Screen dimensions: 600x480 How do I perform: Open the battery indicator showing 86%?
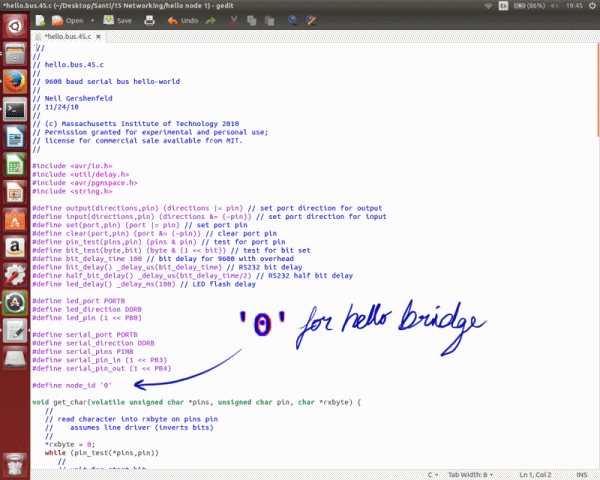coord(529,6)
